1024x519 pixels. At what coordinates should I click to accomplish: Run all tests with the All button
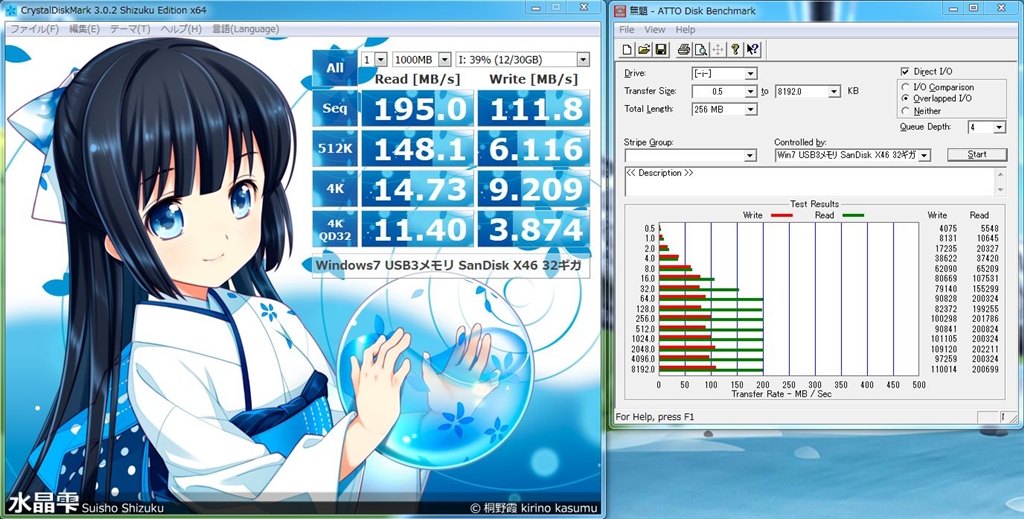coord(335,68)
